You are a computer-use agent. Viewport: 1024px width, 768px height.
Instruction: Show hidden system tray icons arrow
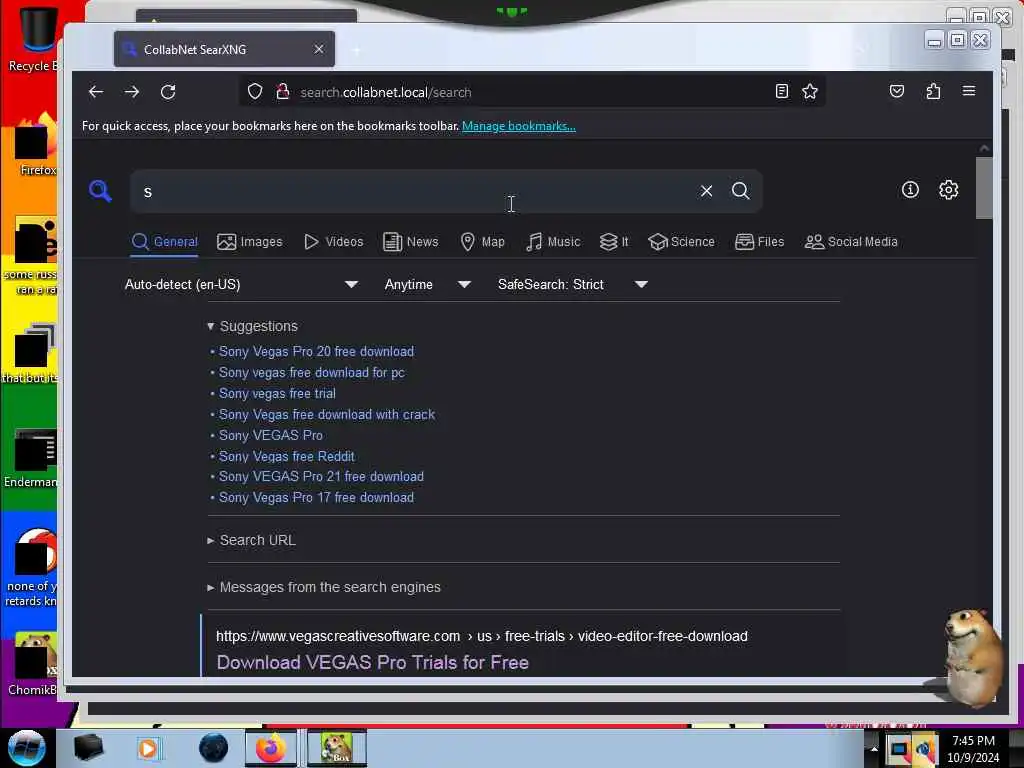pyautogui.click(x=874, y=748)
